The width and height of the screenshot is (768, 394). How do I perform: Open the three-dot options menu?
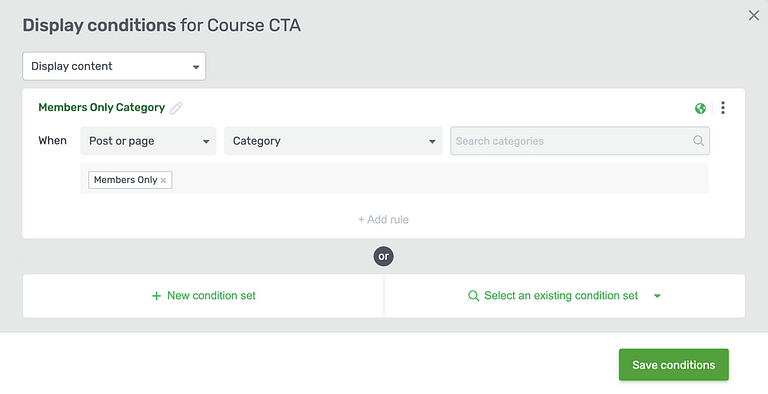click(723, 108)
